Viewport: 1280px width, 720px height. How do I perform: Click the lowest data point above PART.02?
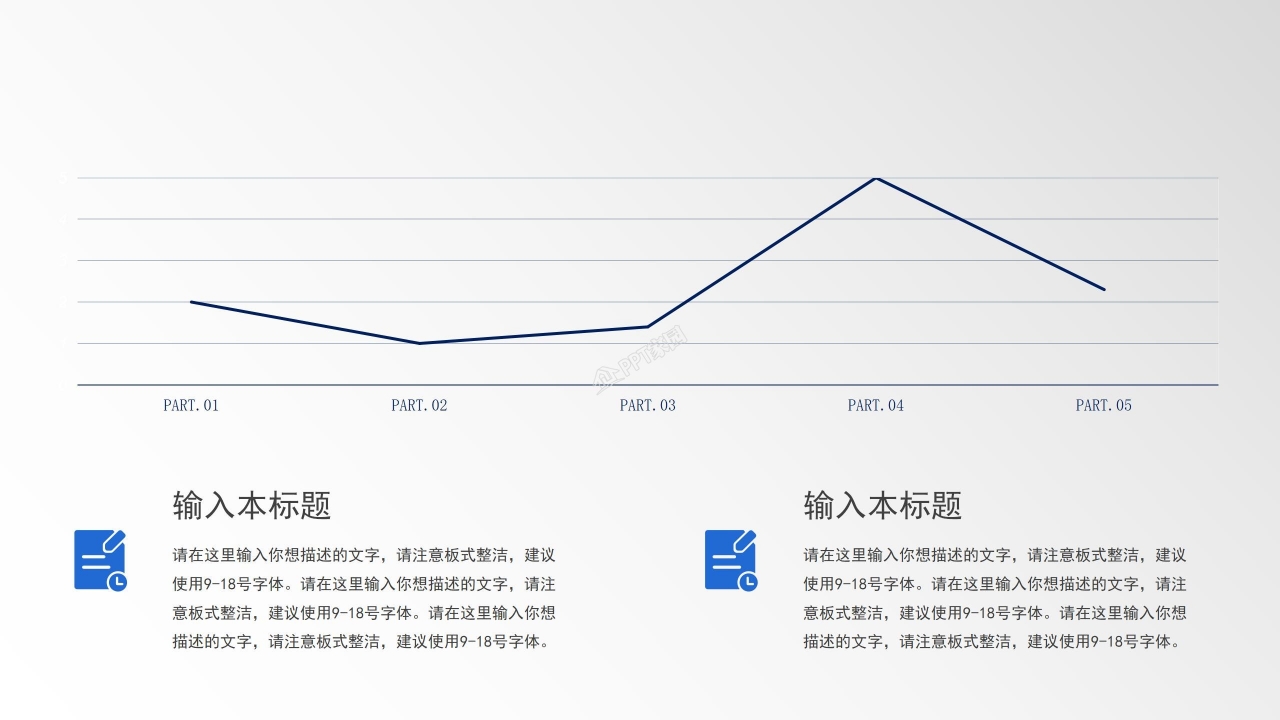pyautogui.click(x=419, y=343)
